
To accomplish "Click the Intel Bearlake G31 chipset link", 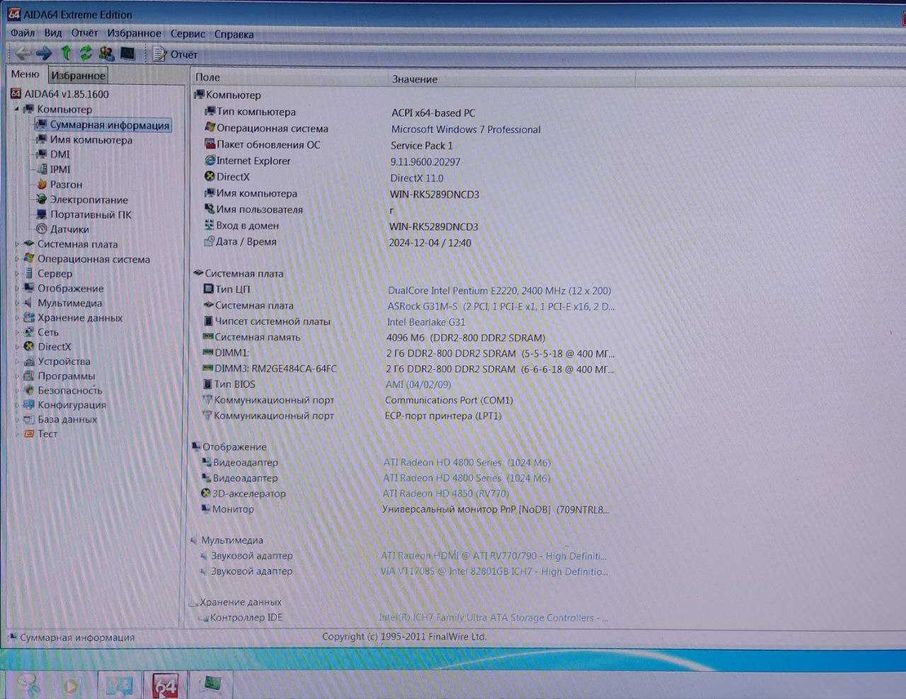I will click(426, 322).
